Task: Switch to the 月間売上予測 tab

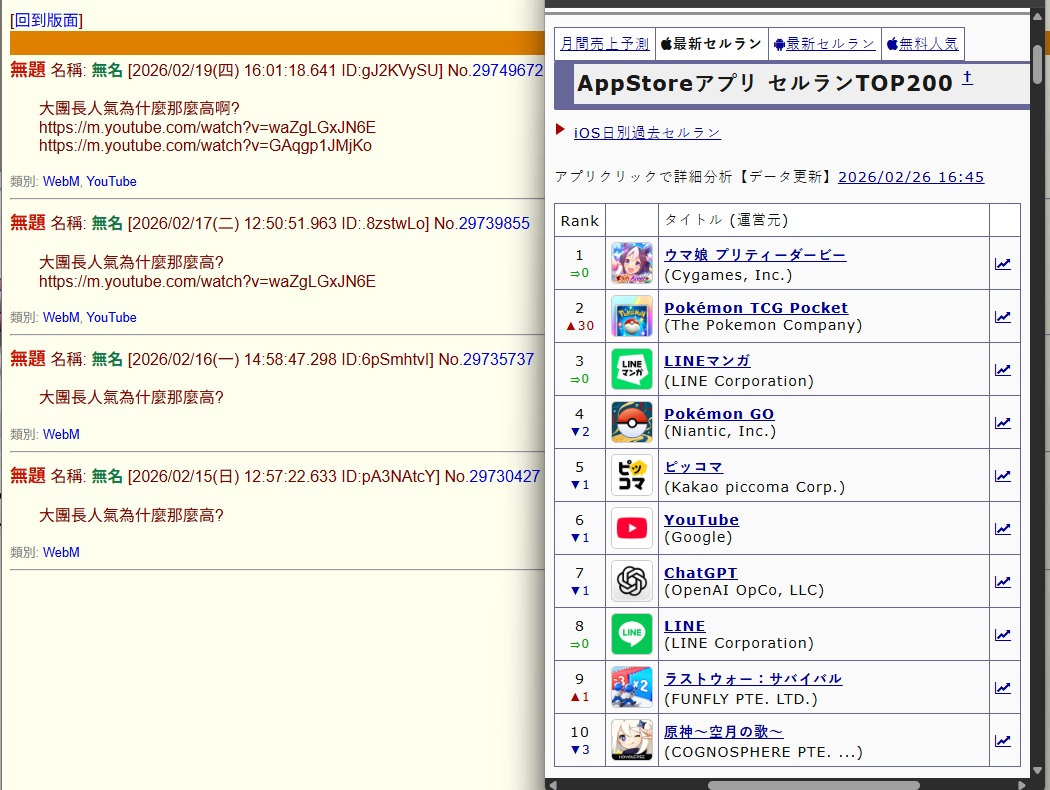Action: click(x=604, y=44)
